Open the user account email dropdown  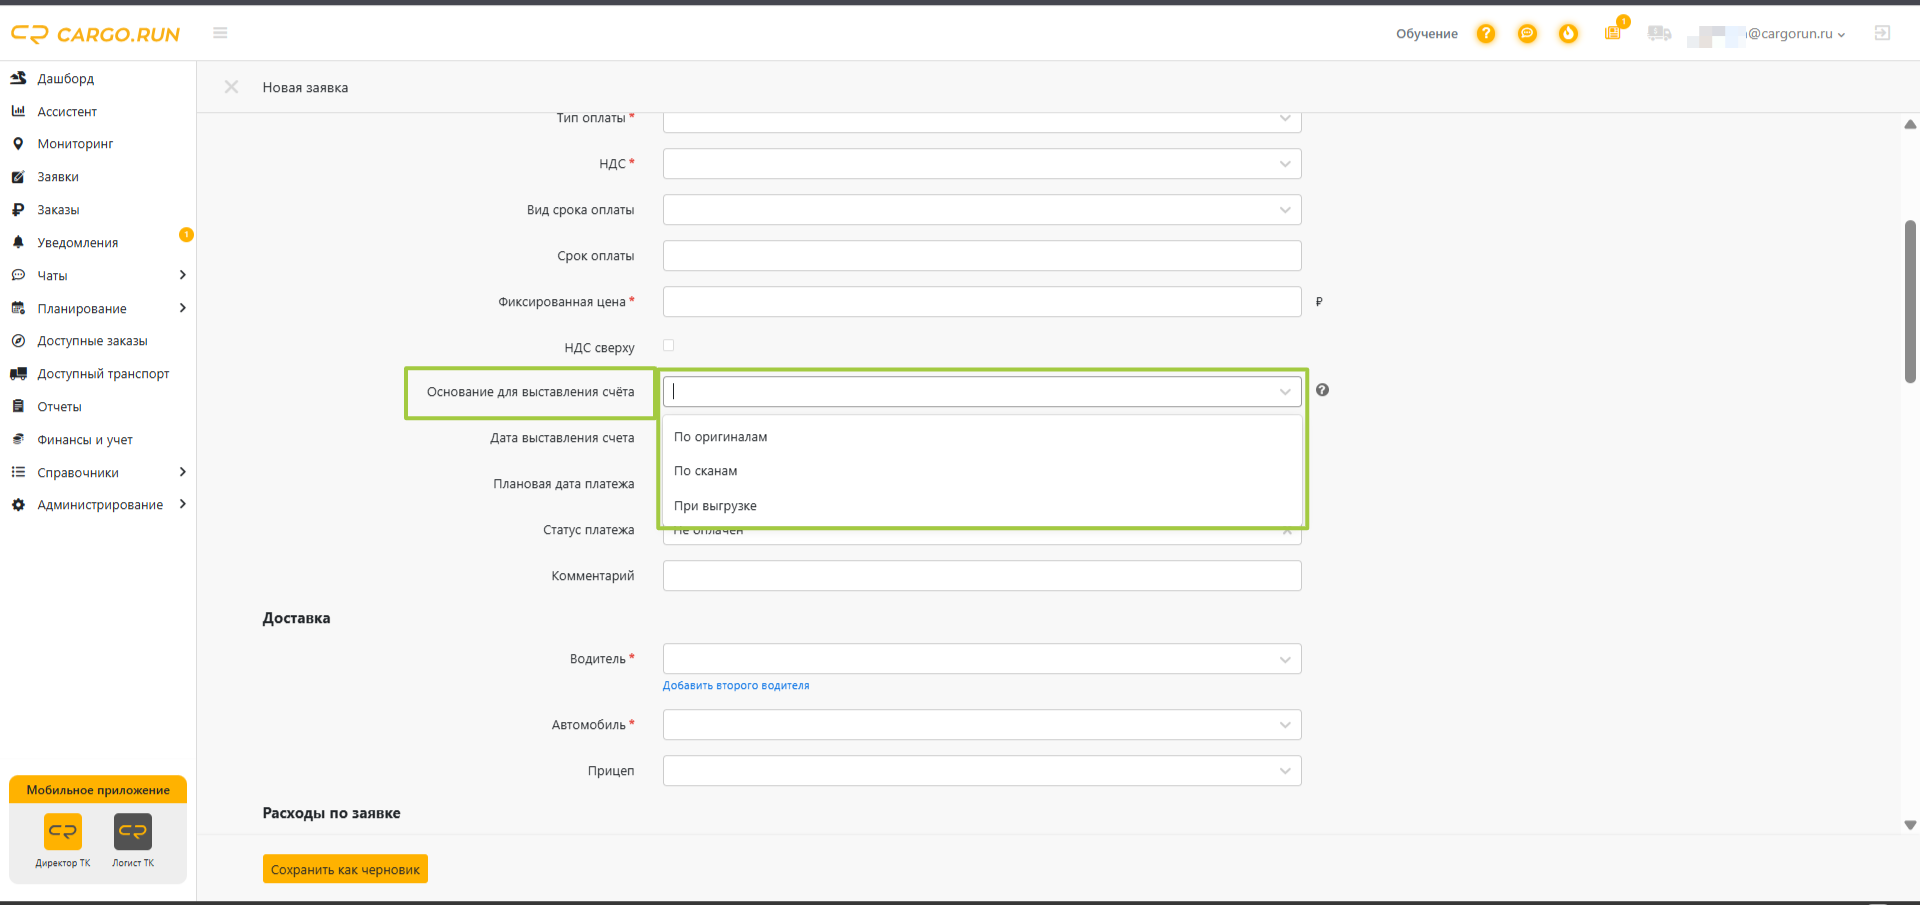[1766, 34]
